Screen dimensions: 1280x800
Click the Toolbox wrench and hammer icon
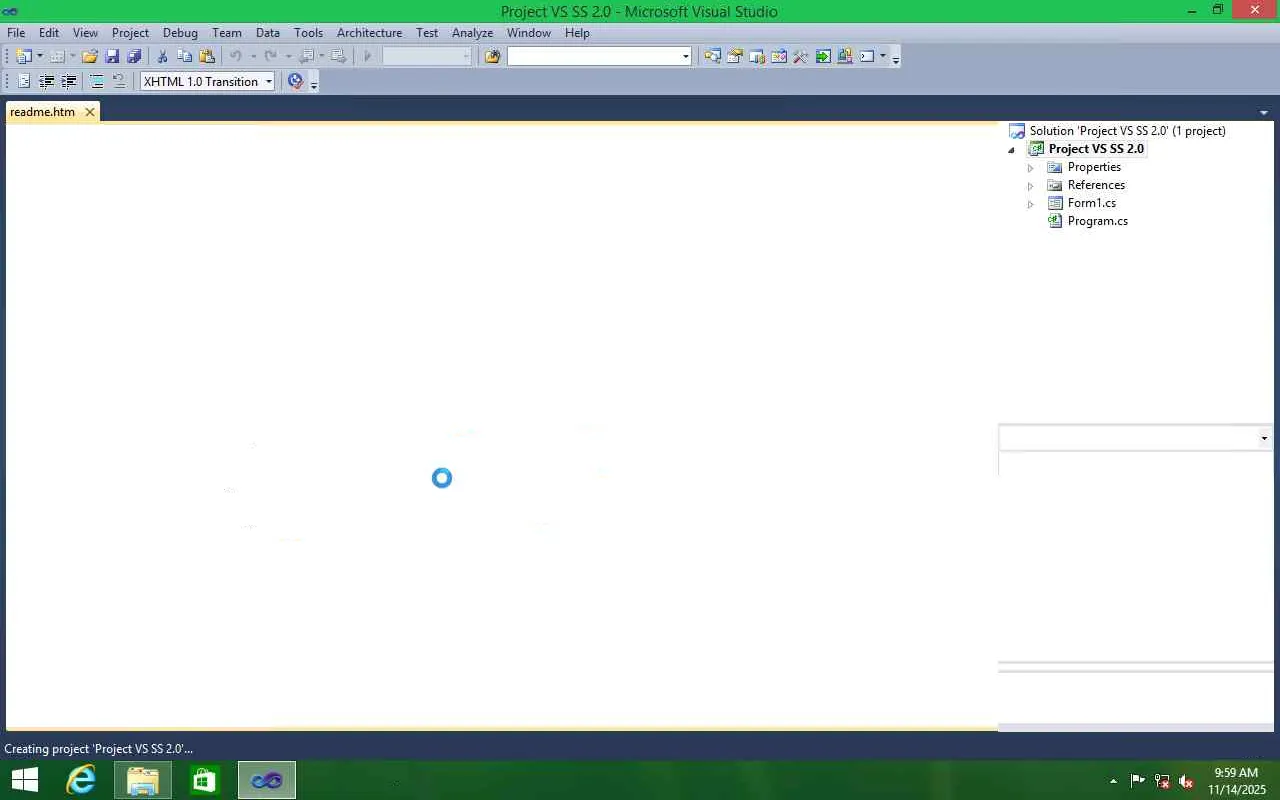click(801, 57)
